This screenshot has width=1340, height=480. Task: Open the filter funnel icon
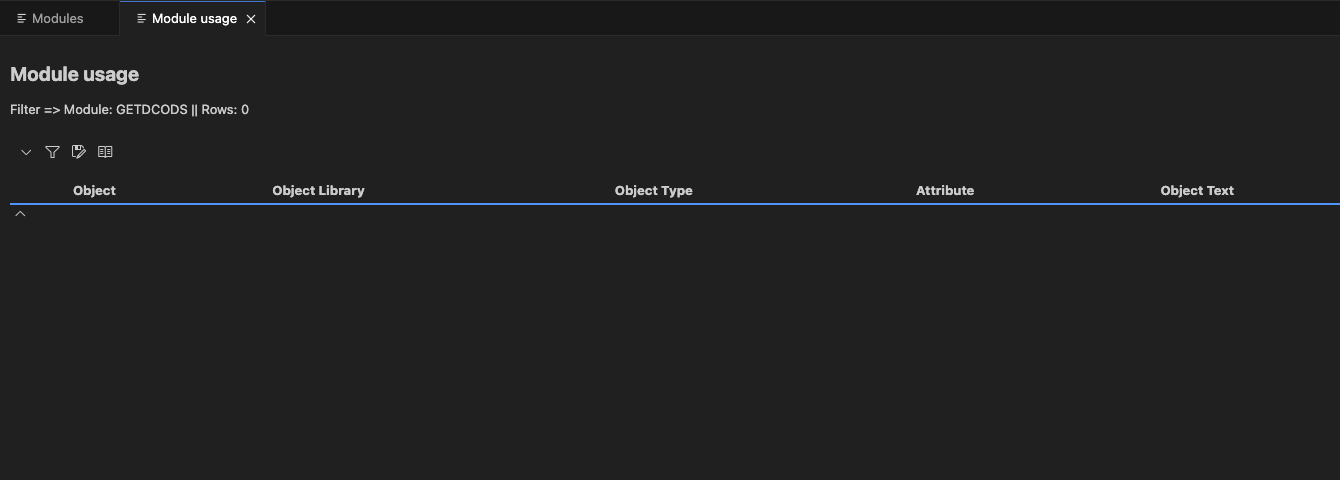point(53,152)
